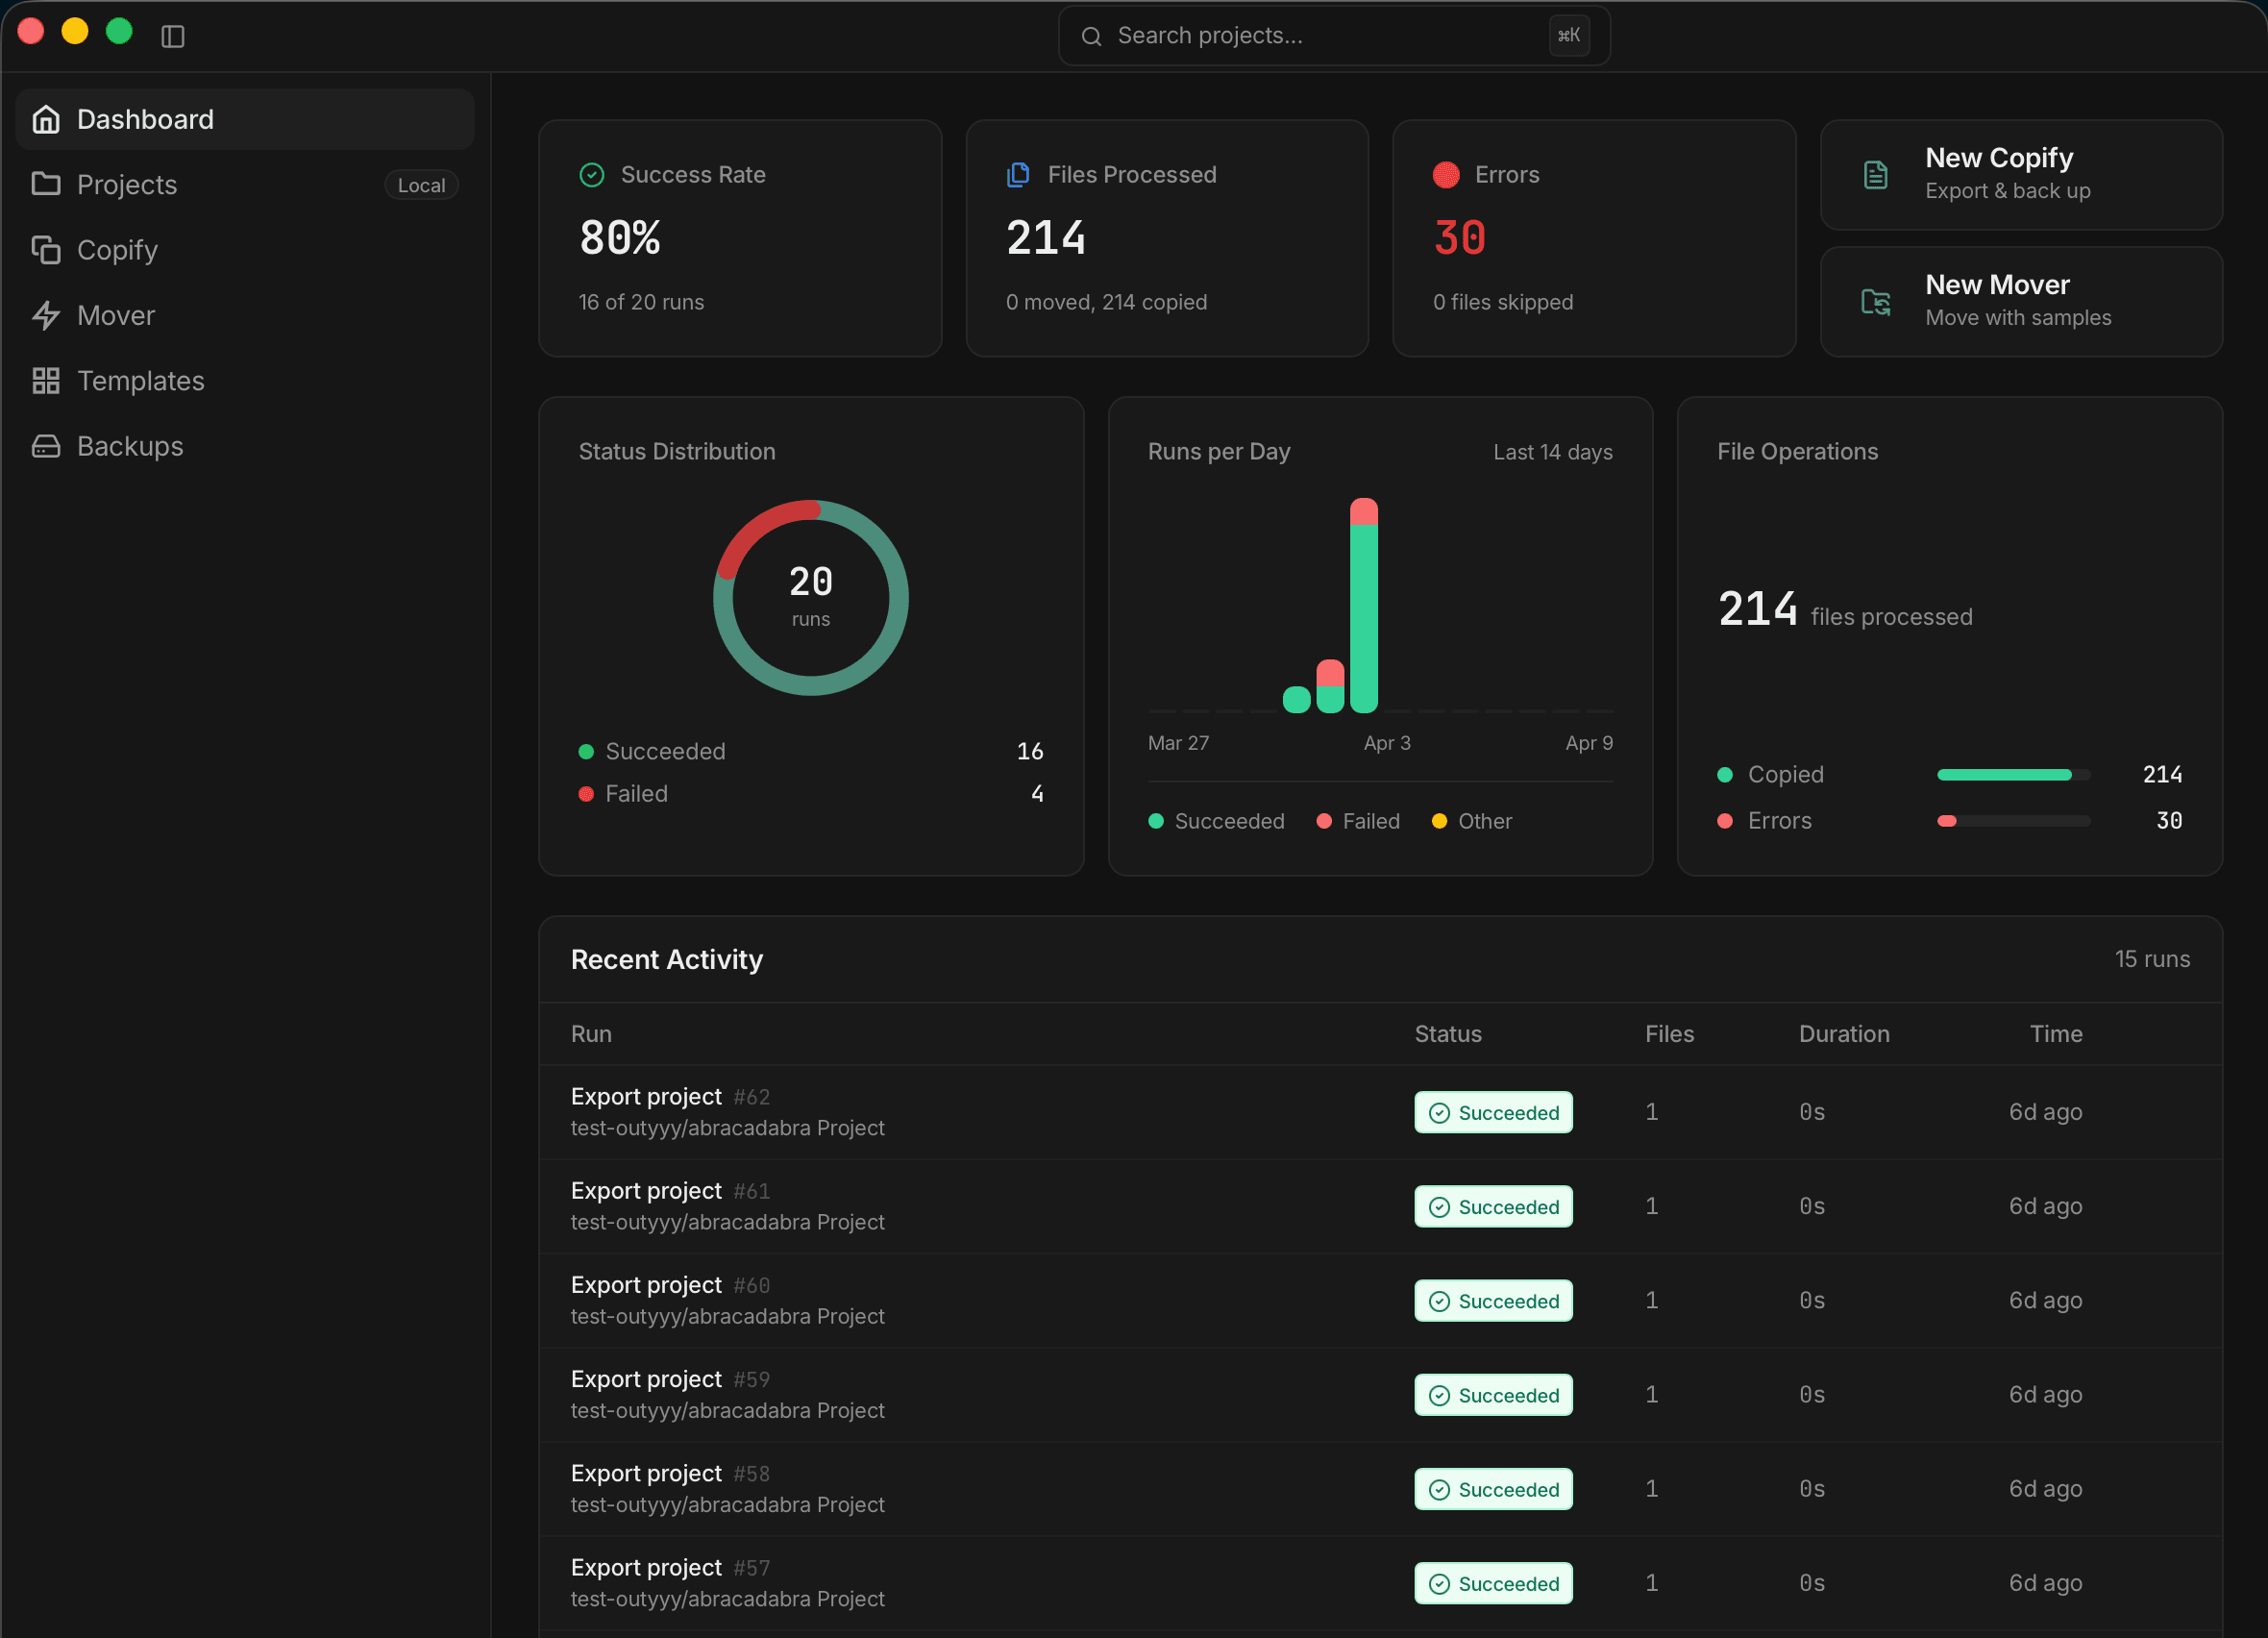
Task: Click the Succeeded badge on Export project #62
Action: coord(1493,1111)
